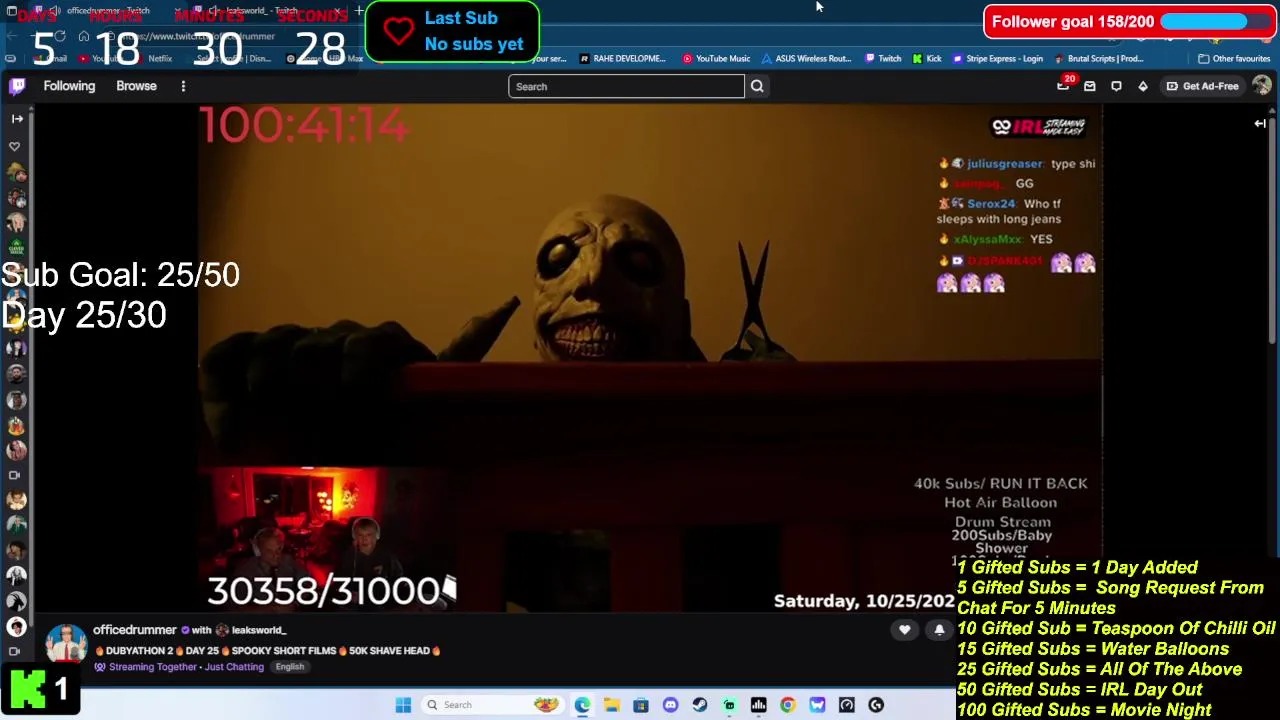1280x720 pixels.
Task: Click the officedrummer profile picture
Action: pos(66,644)
